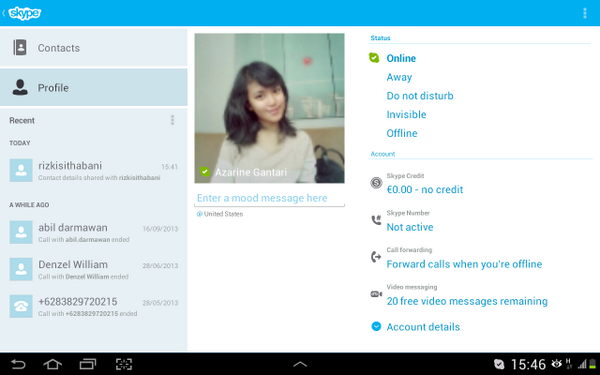Open the rizkisithabani conversation

pyautogui.click(x=94, y=171)
